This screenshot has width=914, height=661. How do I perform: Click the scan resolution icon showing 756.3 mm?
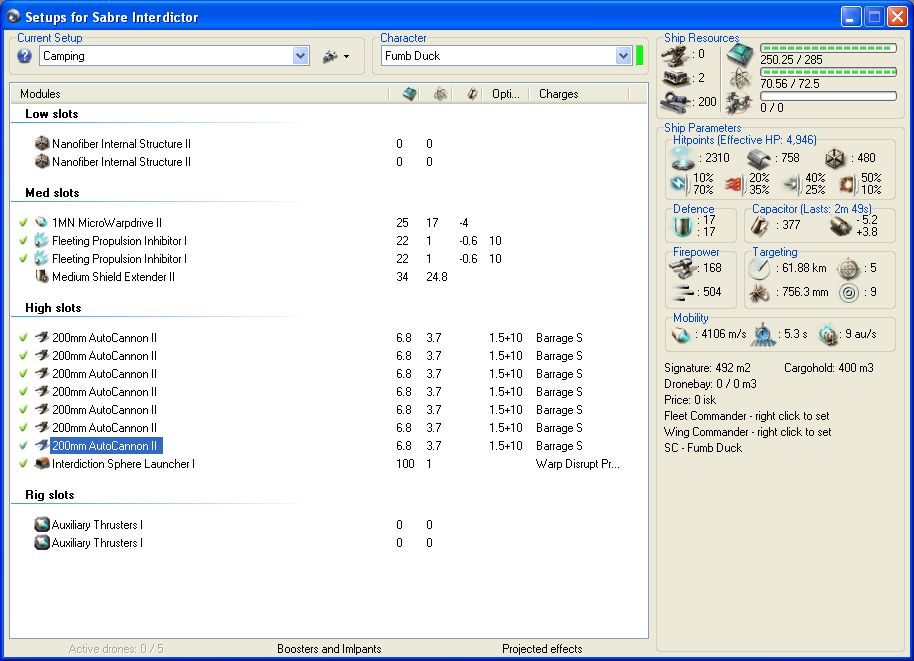click(759, 293)
